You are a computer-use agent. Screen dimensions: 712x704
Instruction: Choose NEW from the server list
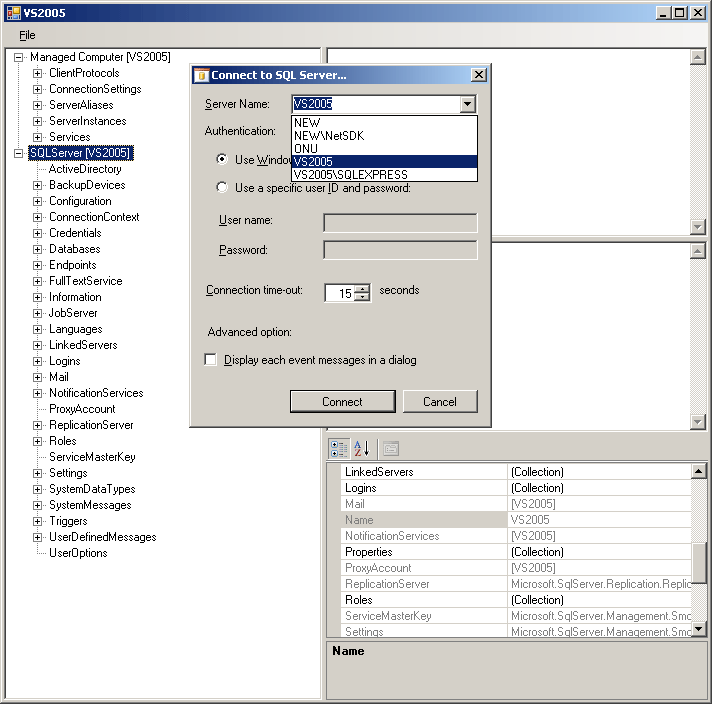pos(384,123)
